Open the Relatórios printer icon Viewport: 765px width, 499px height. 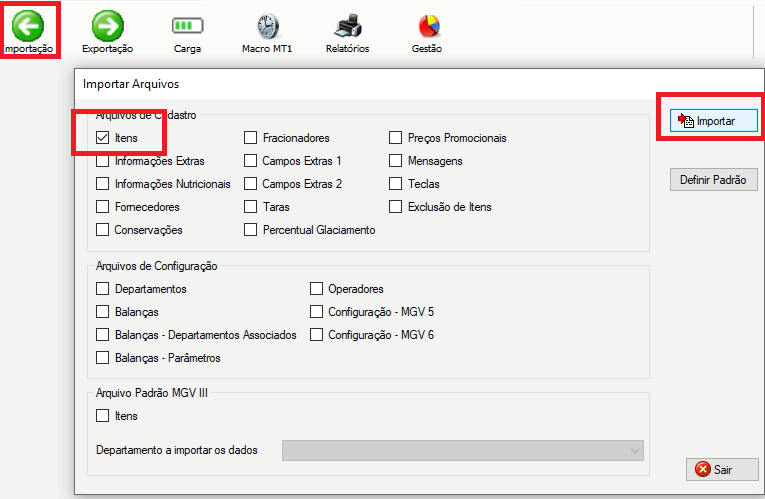(x=347, y=24)
